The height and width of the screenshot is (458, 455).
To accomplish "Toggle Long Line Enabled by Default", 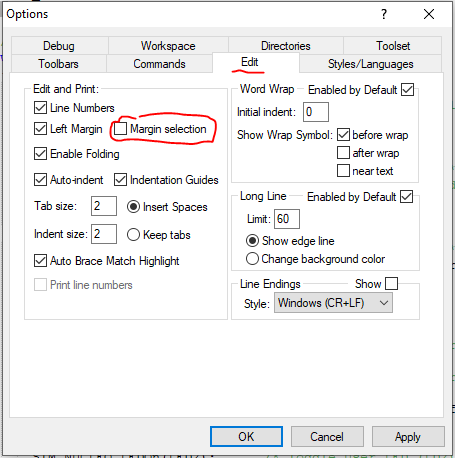I will click(406, 197).
